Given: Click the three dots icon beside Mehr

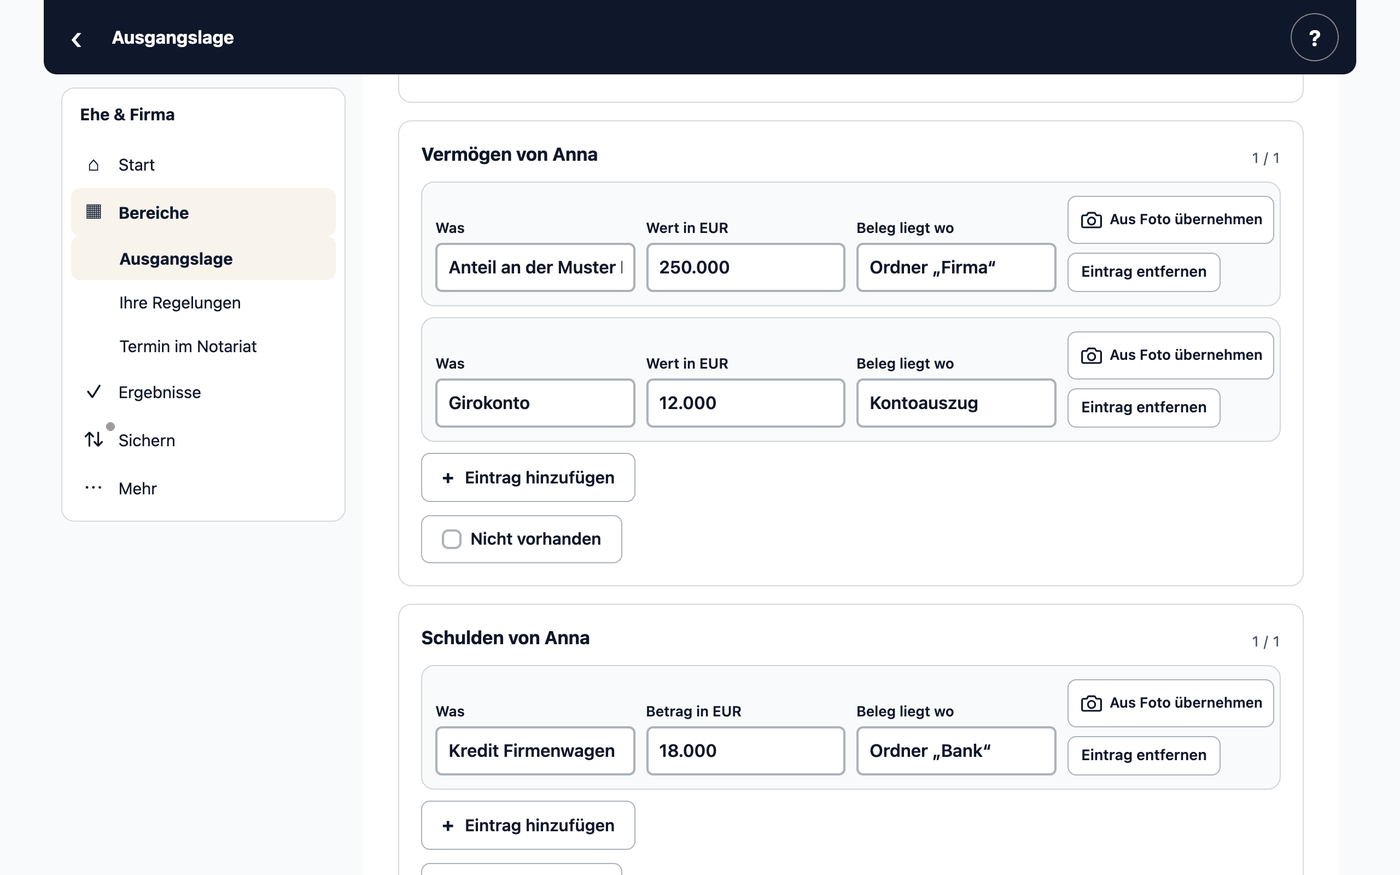Looking at the screenshot, I should 94,488.
